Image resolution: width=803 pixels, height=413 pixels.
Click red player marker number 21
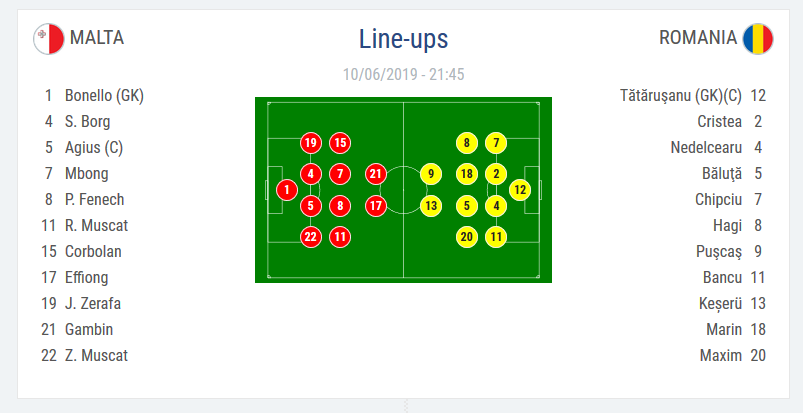(x=376, y=174)
